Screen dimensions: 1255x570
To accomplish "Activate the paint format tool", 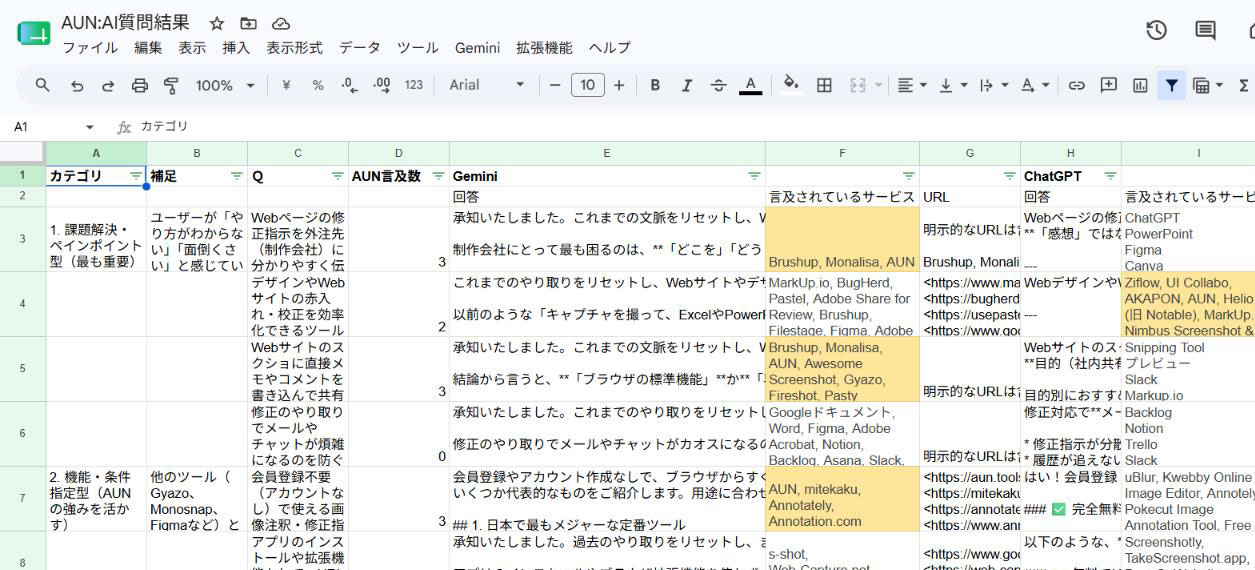I will click(171, 85).
